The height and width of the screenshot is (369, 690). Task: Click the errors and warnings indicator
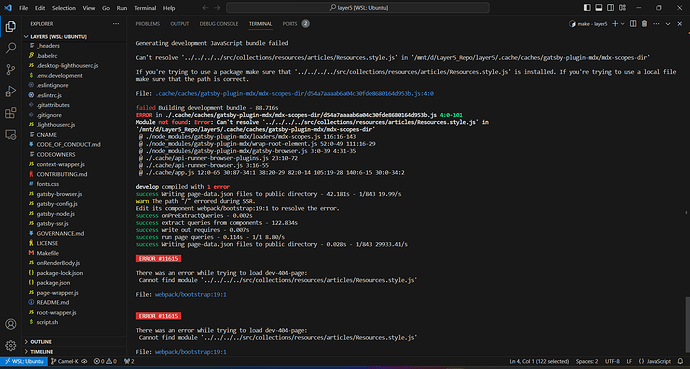pyautogui.click(x=105, y=361)
